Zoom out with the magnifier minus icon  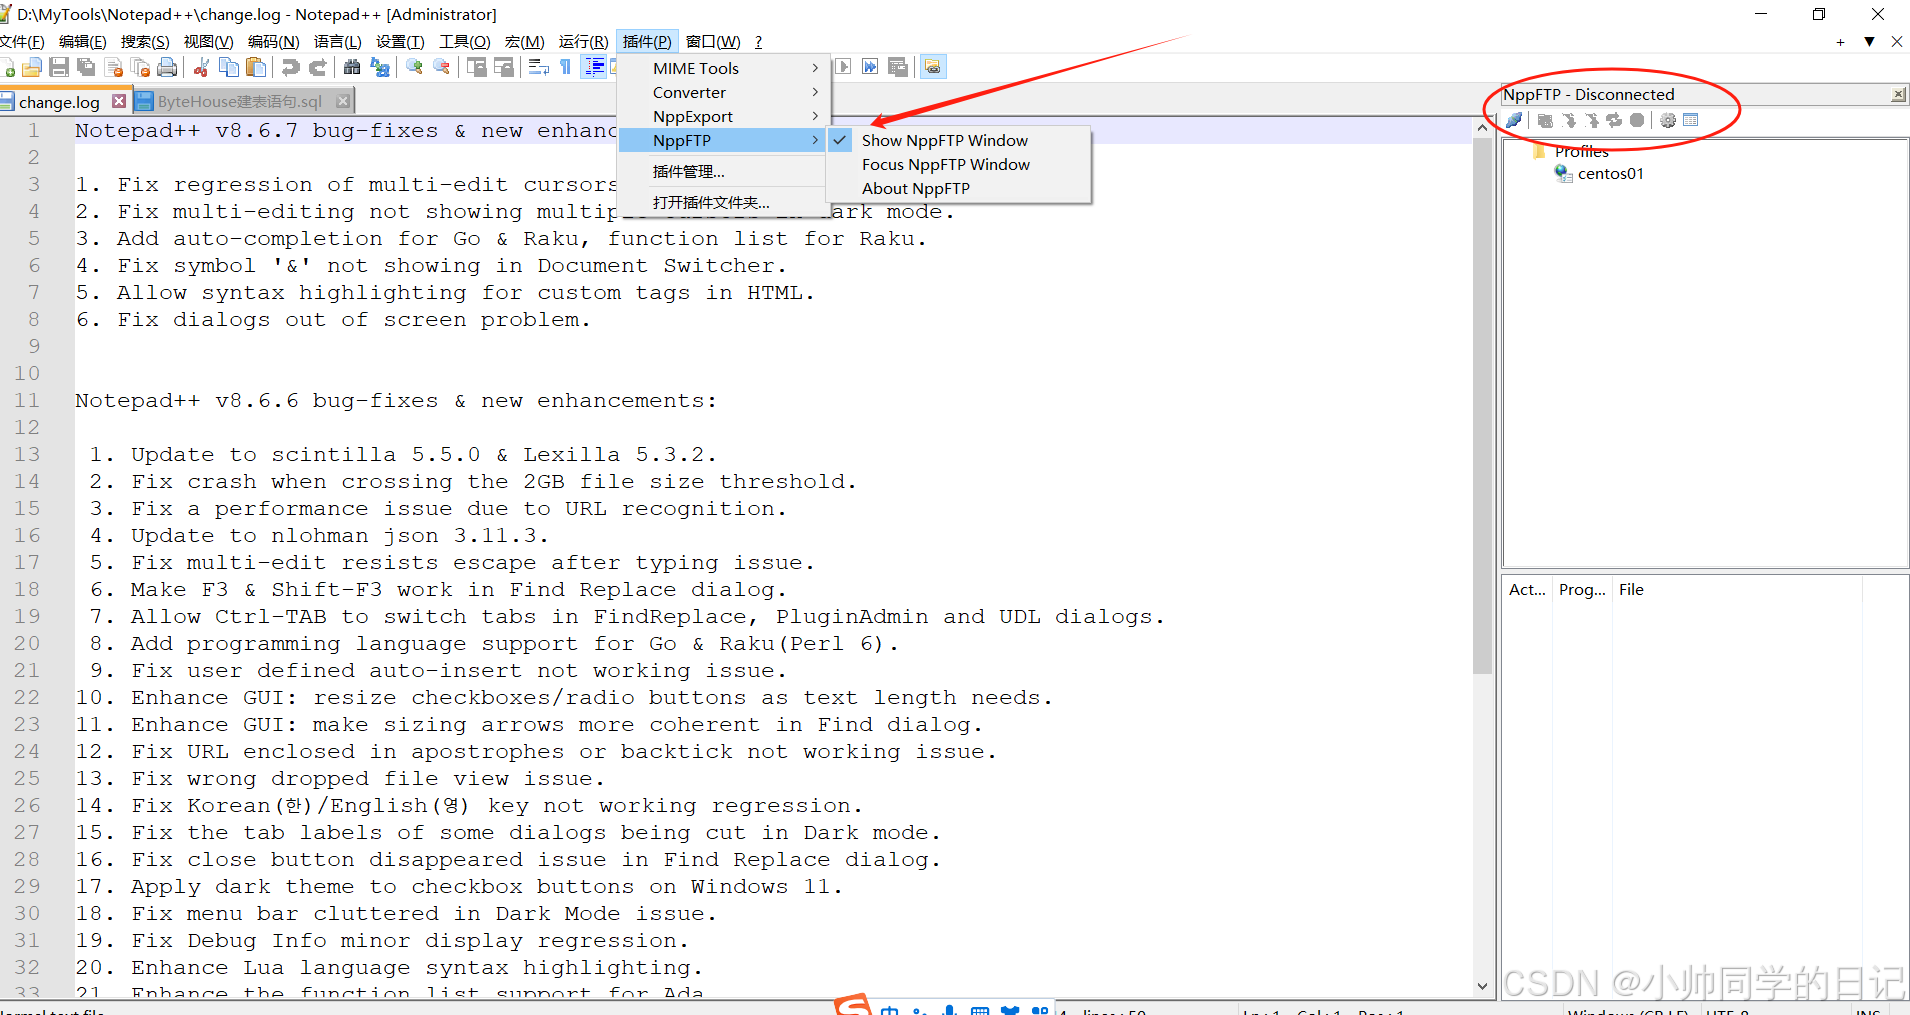[441, 67]
